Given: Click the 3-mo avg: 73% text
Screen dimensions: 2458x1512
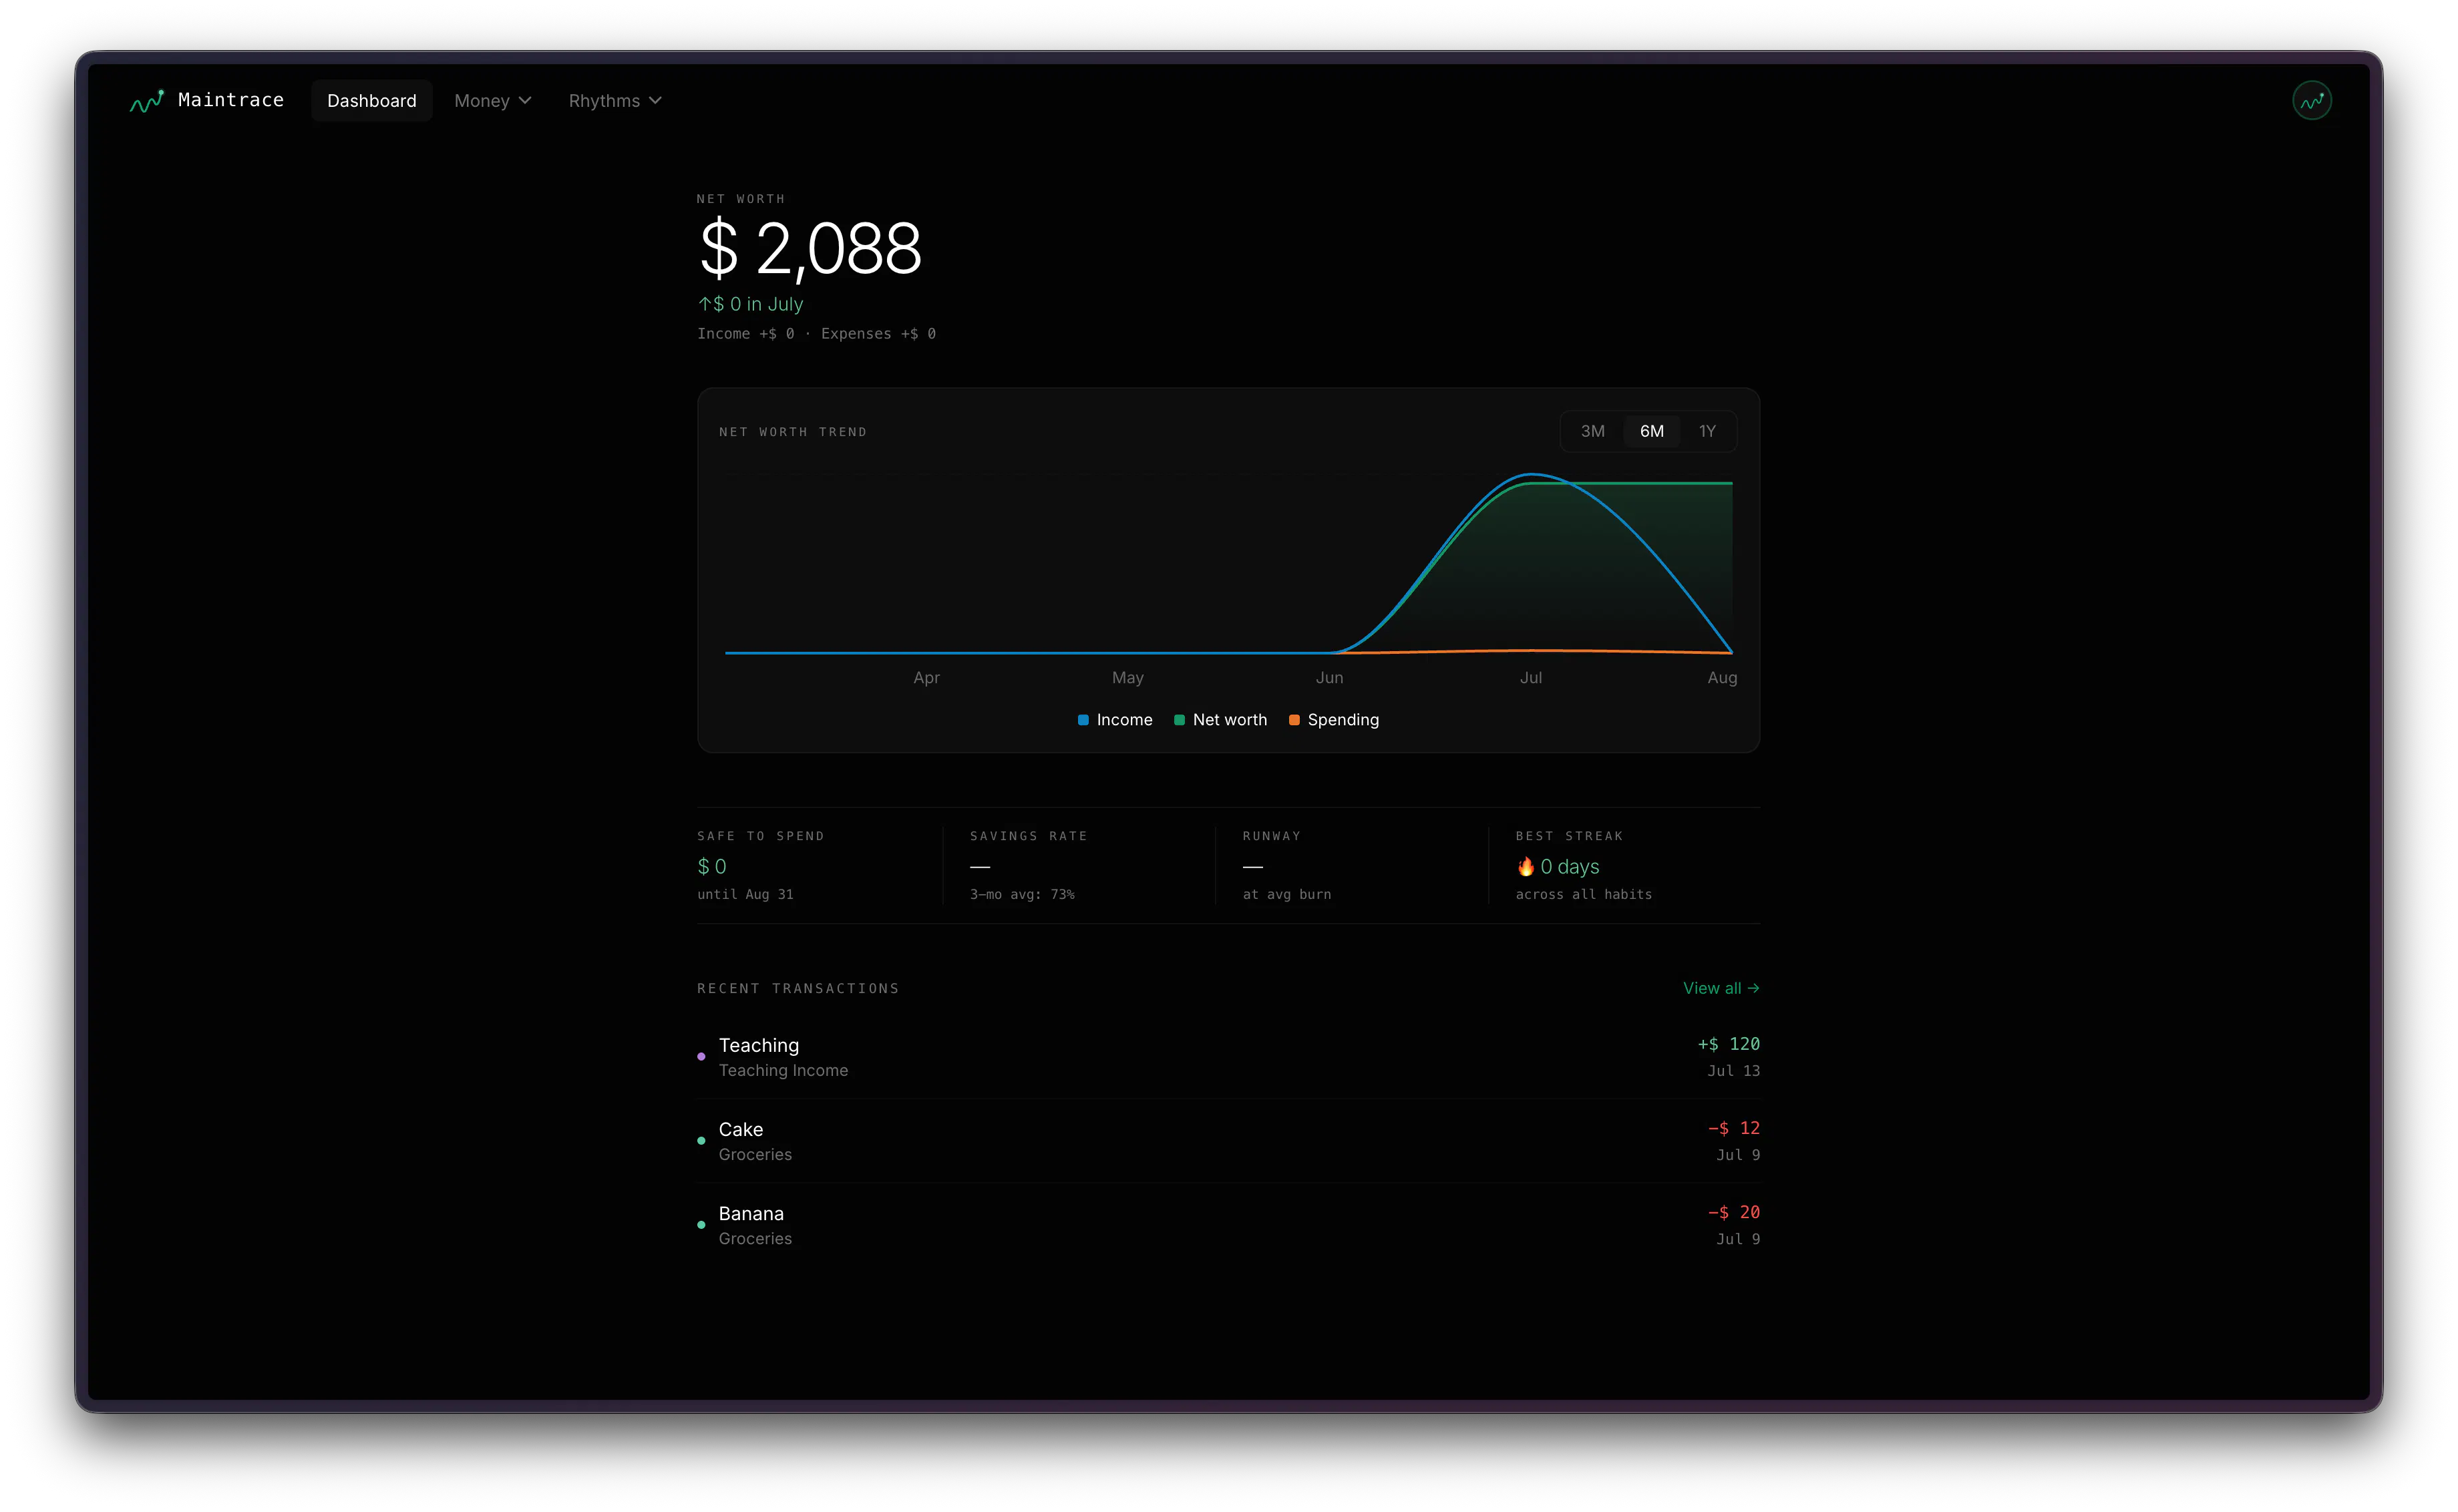Looking at the screenshot, I should 1022,894.
